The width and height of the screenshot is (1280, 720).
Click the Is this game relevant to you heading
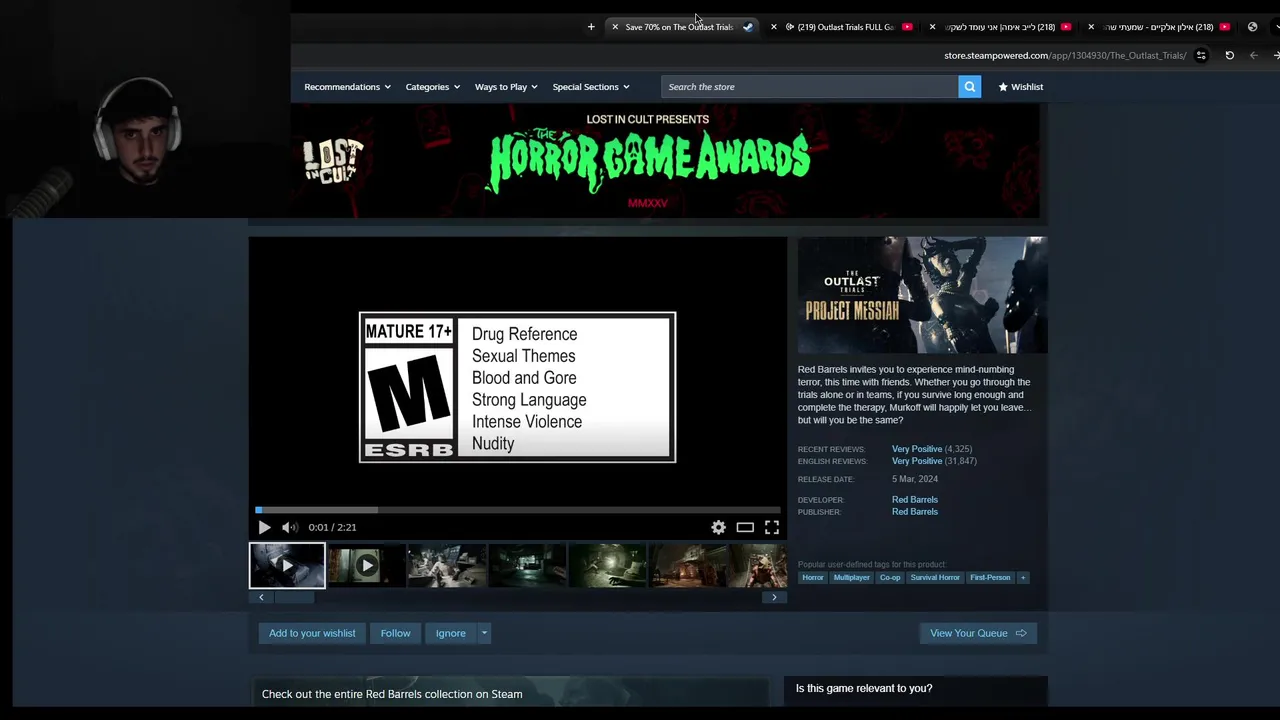click(x=864, y=688)
